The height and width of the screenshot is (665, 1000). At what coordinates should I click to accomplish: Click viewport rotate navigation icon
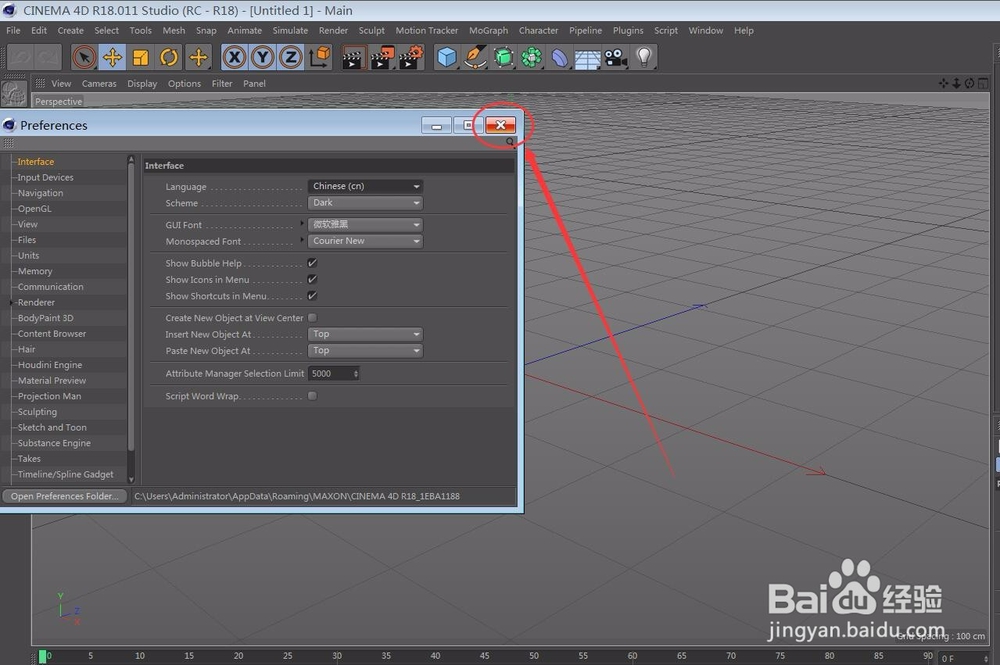(x=969, y=84)
